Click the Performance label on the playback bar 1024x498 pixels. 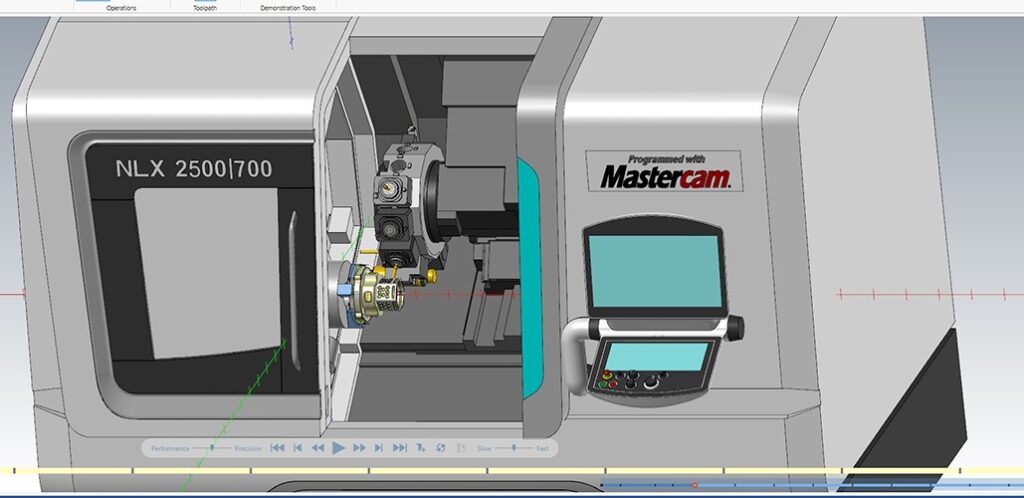pos(170,448)
